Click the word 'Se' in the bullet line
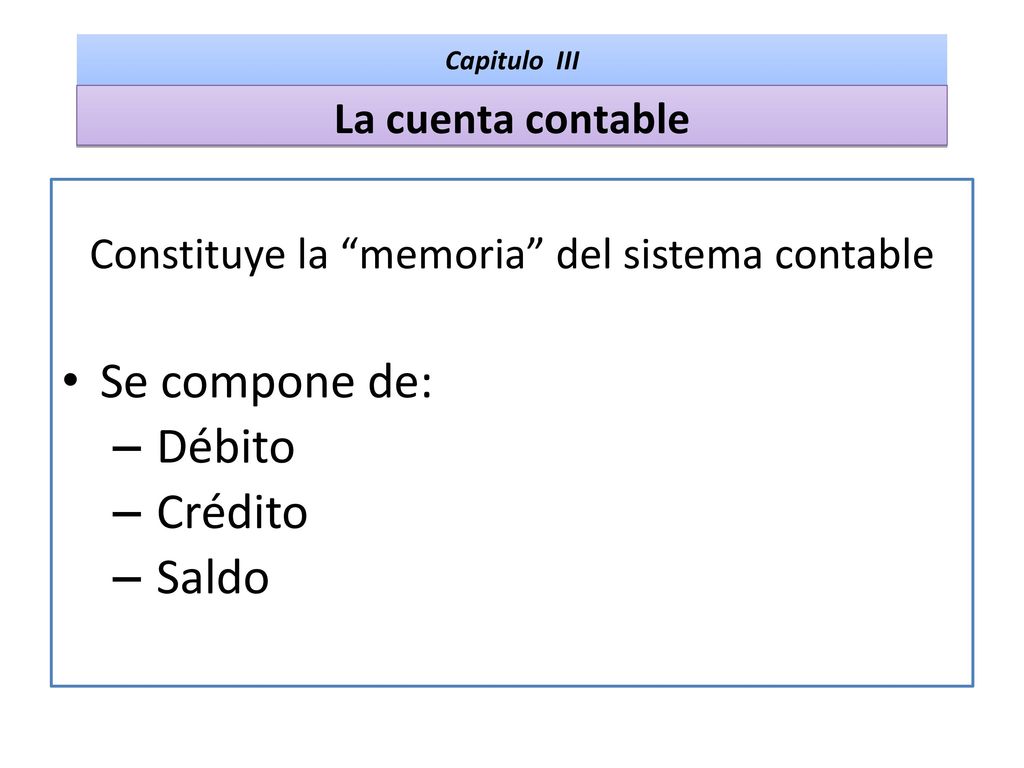 point(123,381)
